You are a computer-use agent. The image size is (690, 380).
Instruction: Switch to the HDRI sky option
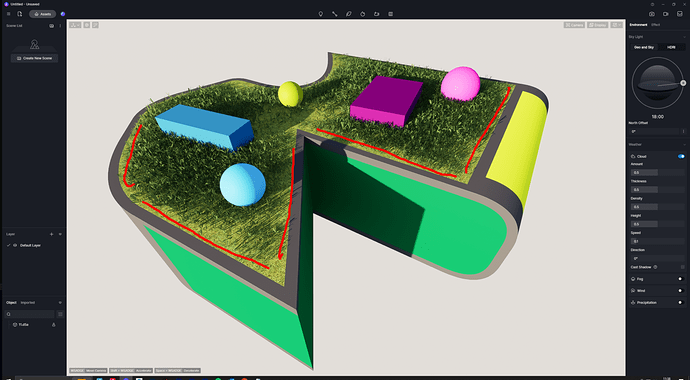672,47
